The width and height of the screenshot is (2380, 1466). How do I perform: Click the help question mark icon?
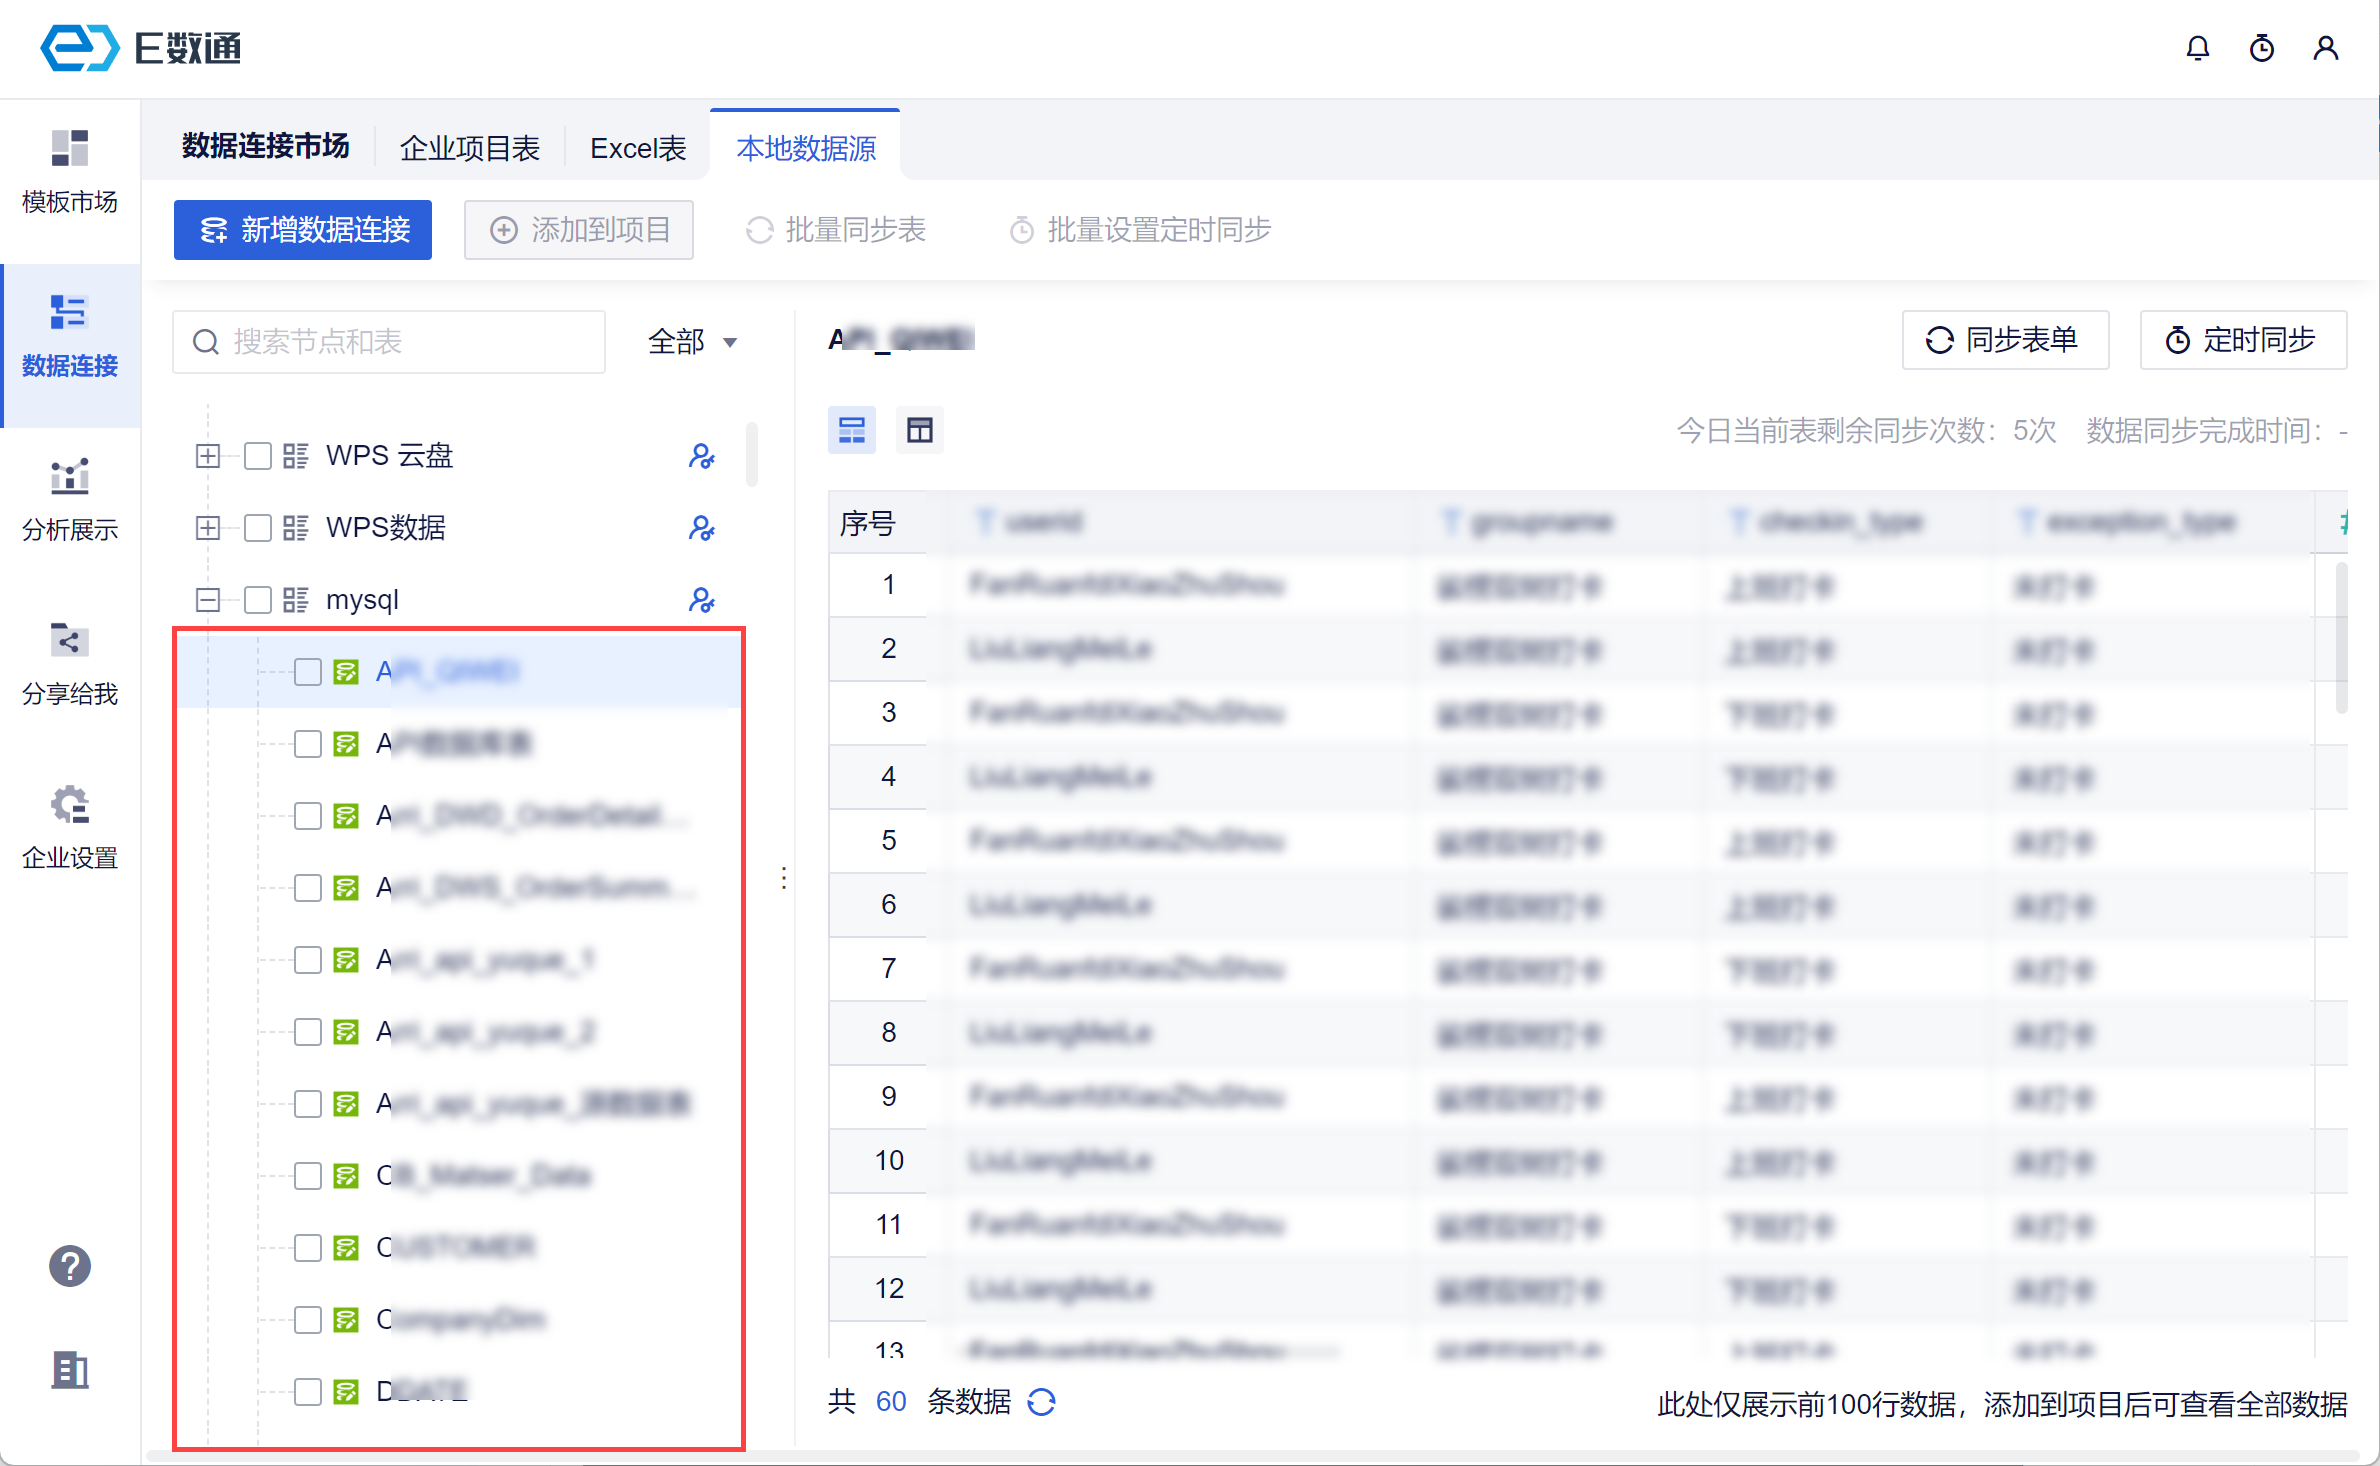pos(70,1266)
